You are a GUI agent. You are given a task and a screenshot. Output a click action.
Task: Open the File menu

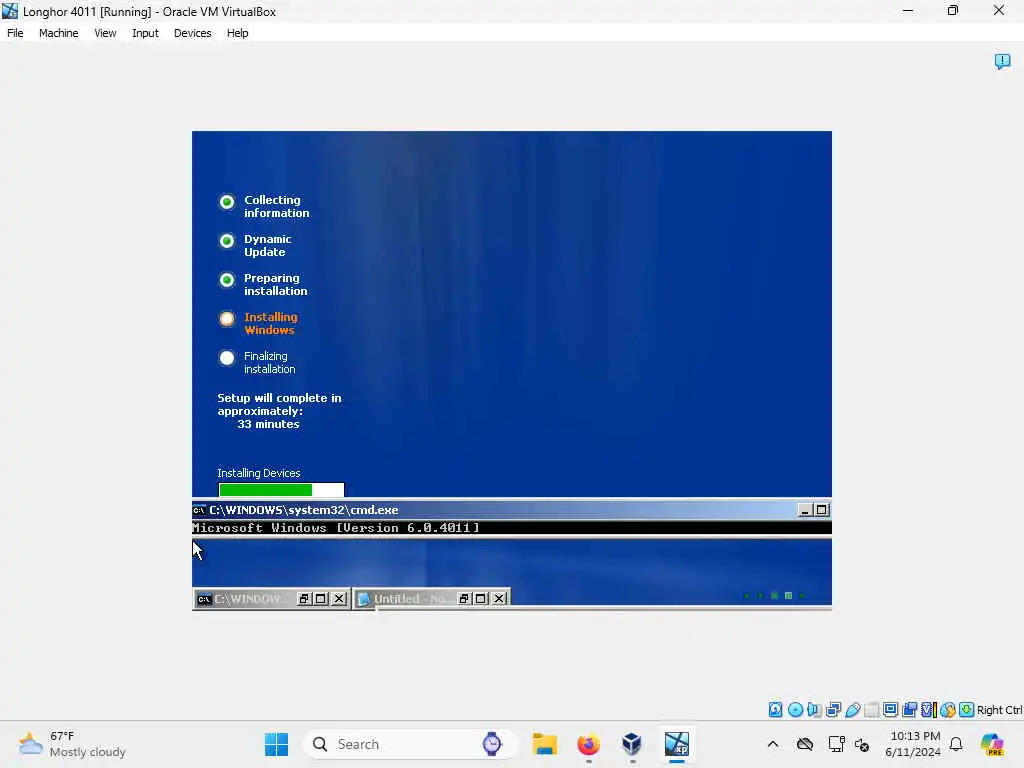click(x=15, y=33)
